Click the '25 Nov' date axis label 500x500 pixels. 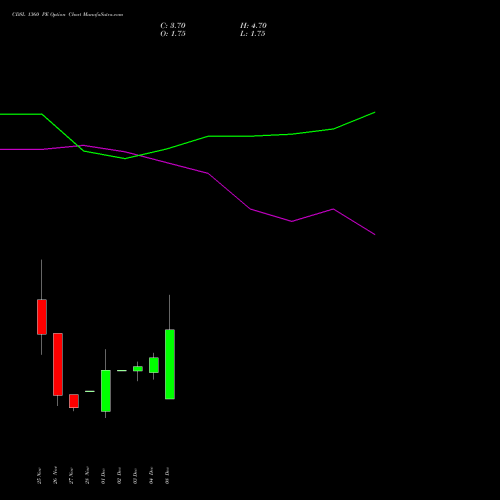point(39,476)
